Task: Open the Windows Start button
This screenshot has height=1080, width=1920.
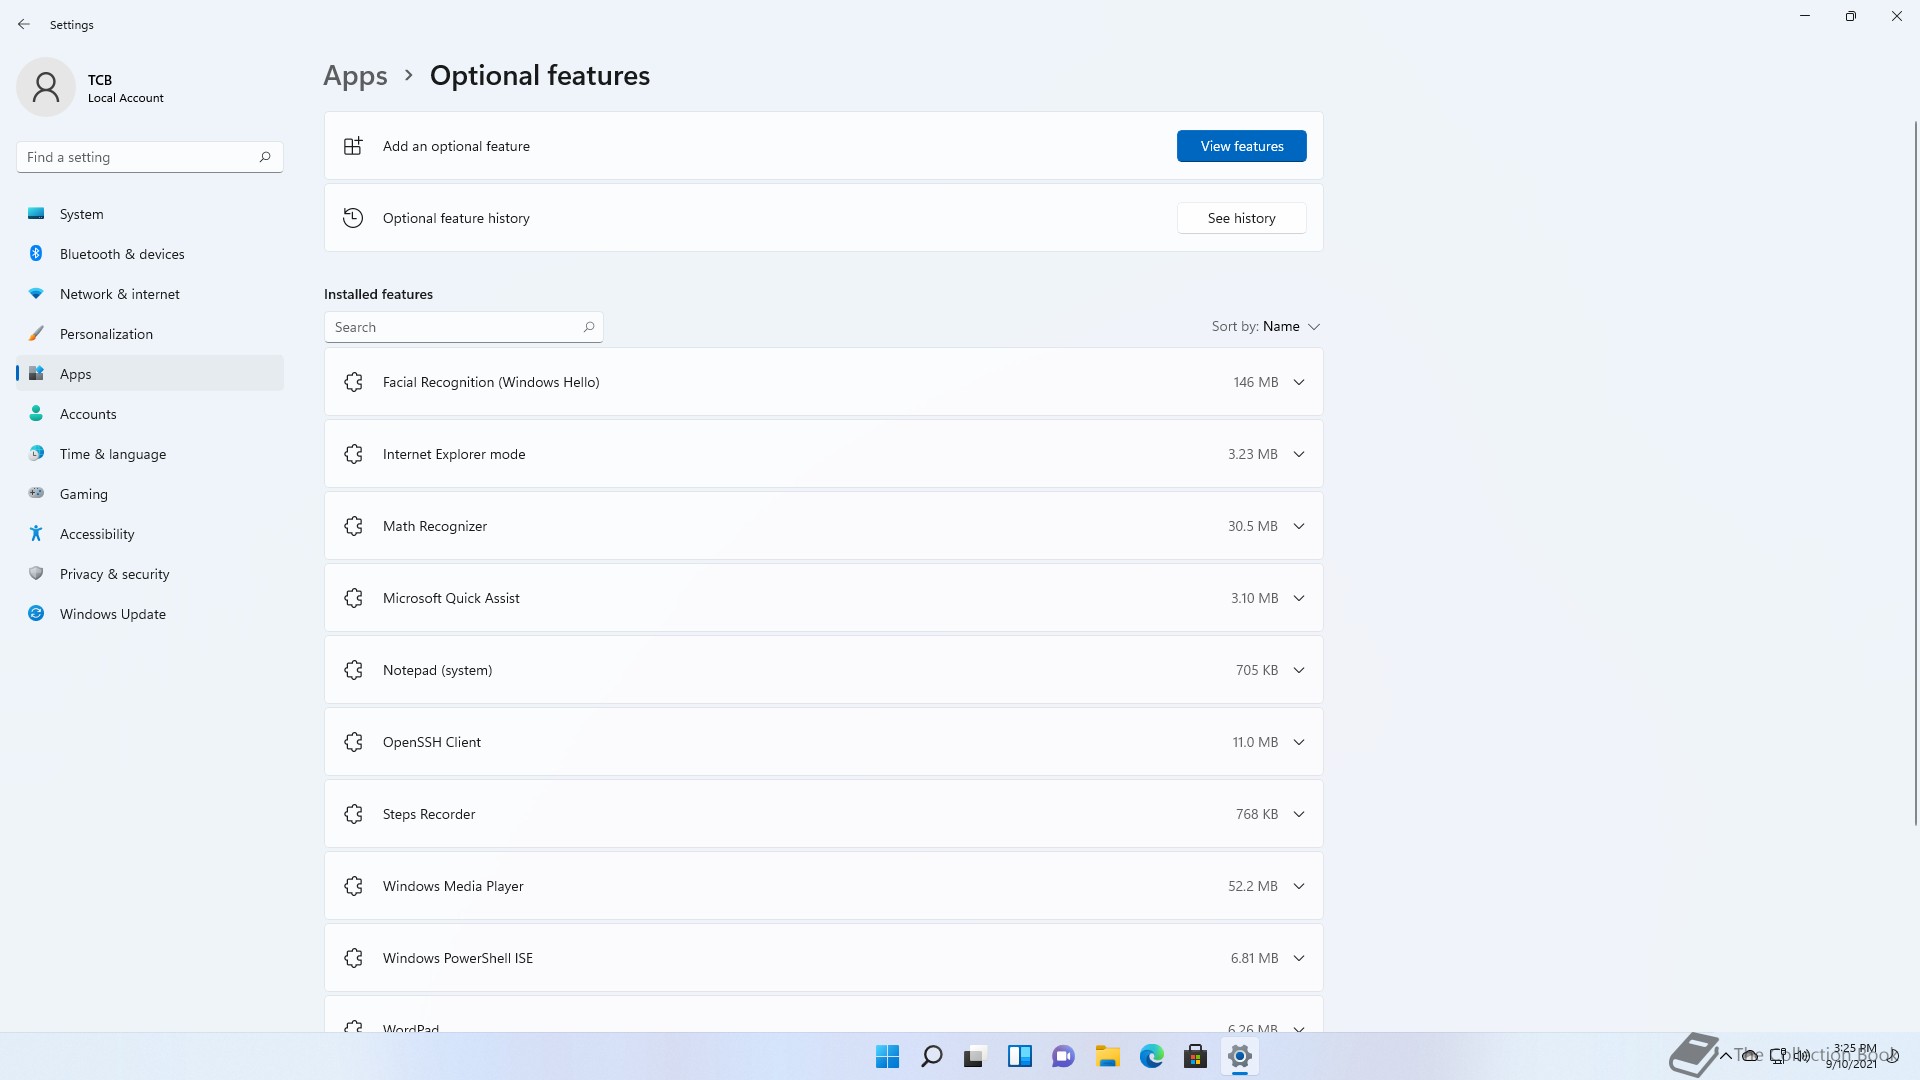Action: click(x=887, y=1057)
